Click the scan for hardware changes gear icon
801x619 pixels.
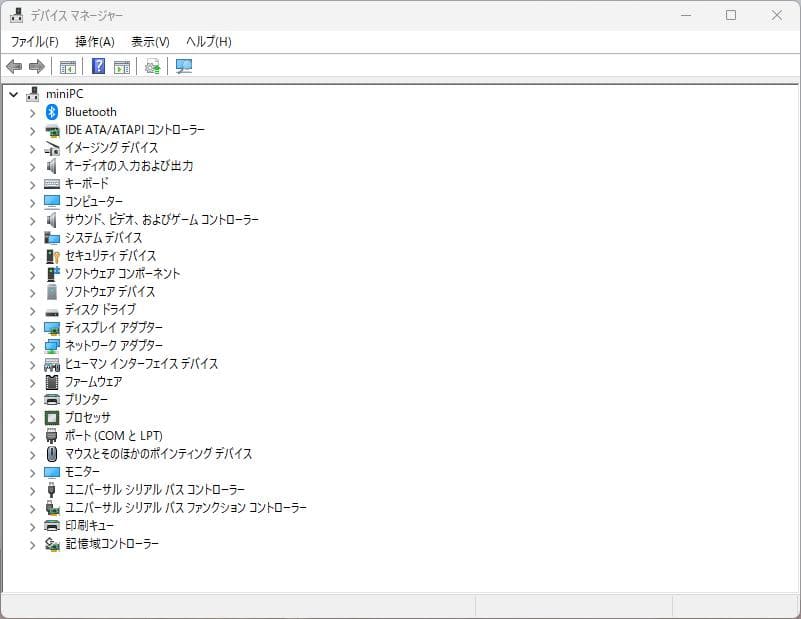[x=152, y=66]
